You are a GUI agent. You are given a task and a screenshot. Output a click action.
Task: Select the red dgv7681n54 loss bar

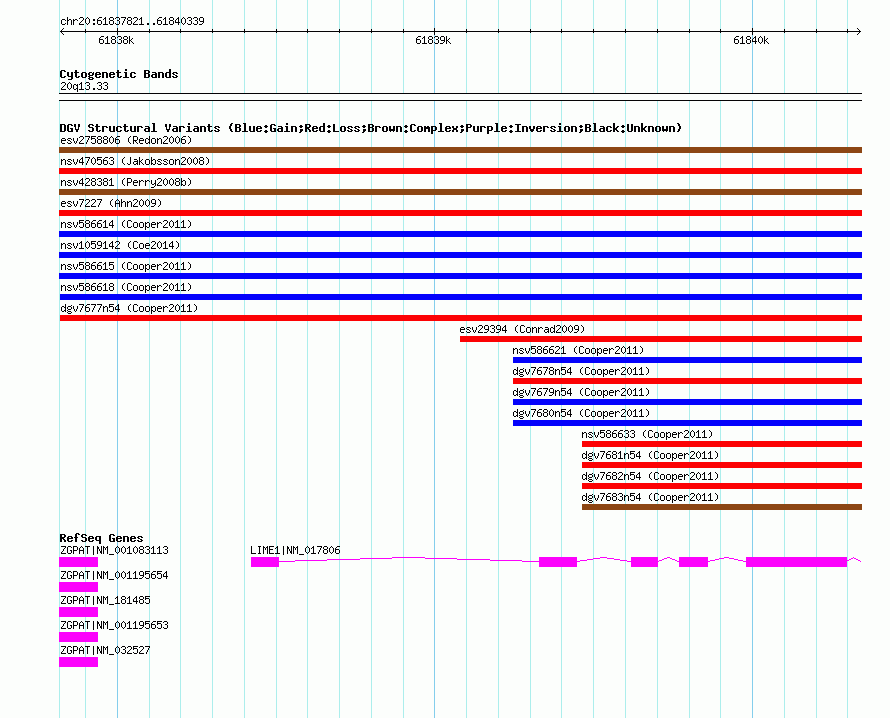pyautogui.click(x=722, y=465)
